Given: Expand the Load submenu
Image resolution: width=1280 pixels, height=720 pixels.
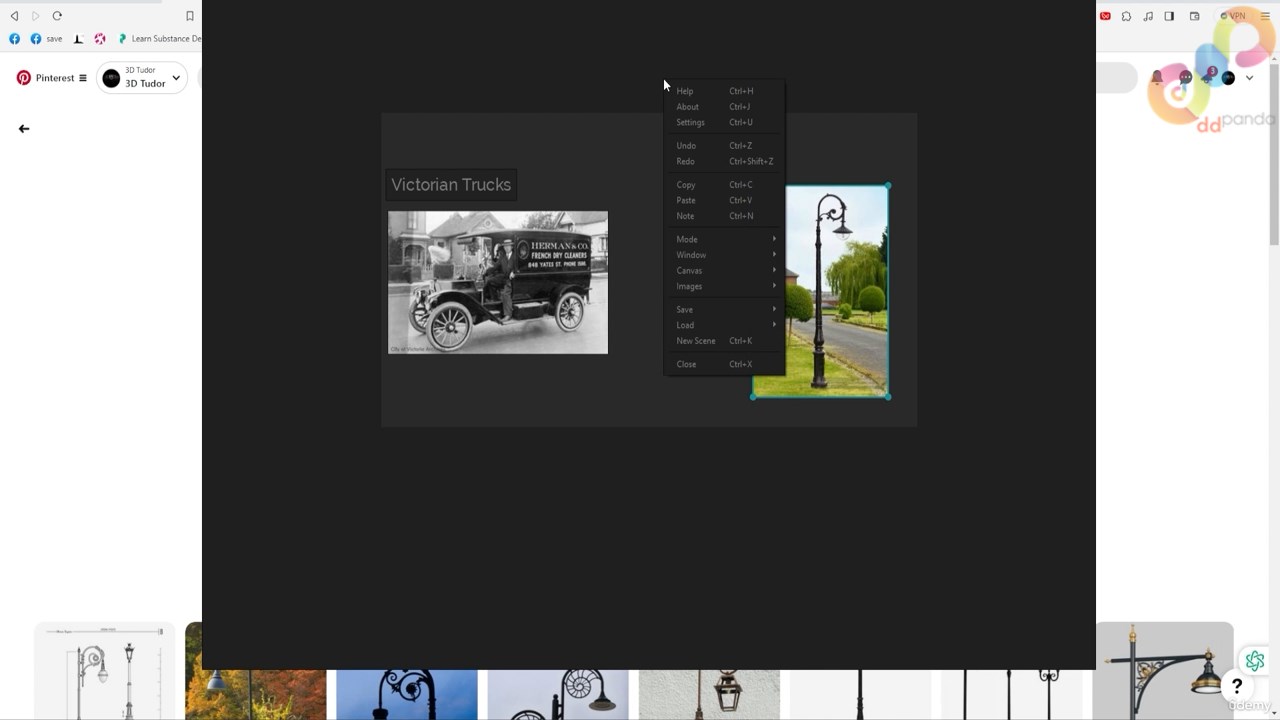Looking at the screenshot, I should tap(725, 325).
